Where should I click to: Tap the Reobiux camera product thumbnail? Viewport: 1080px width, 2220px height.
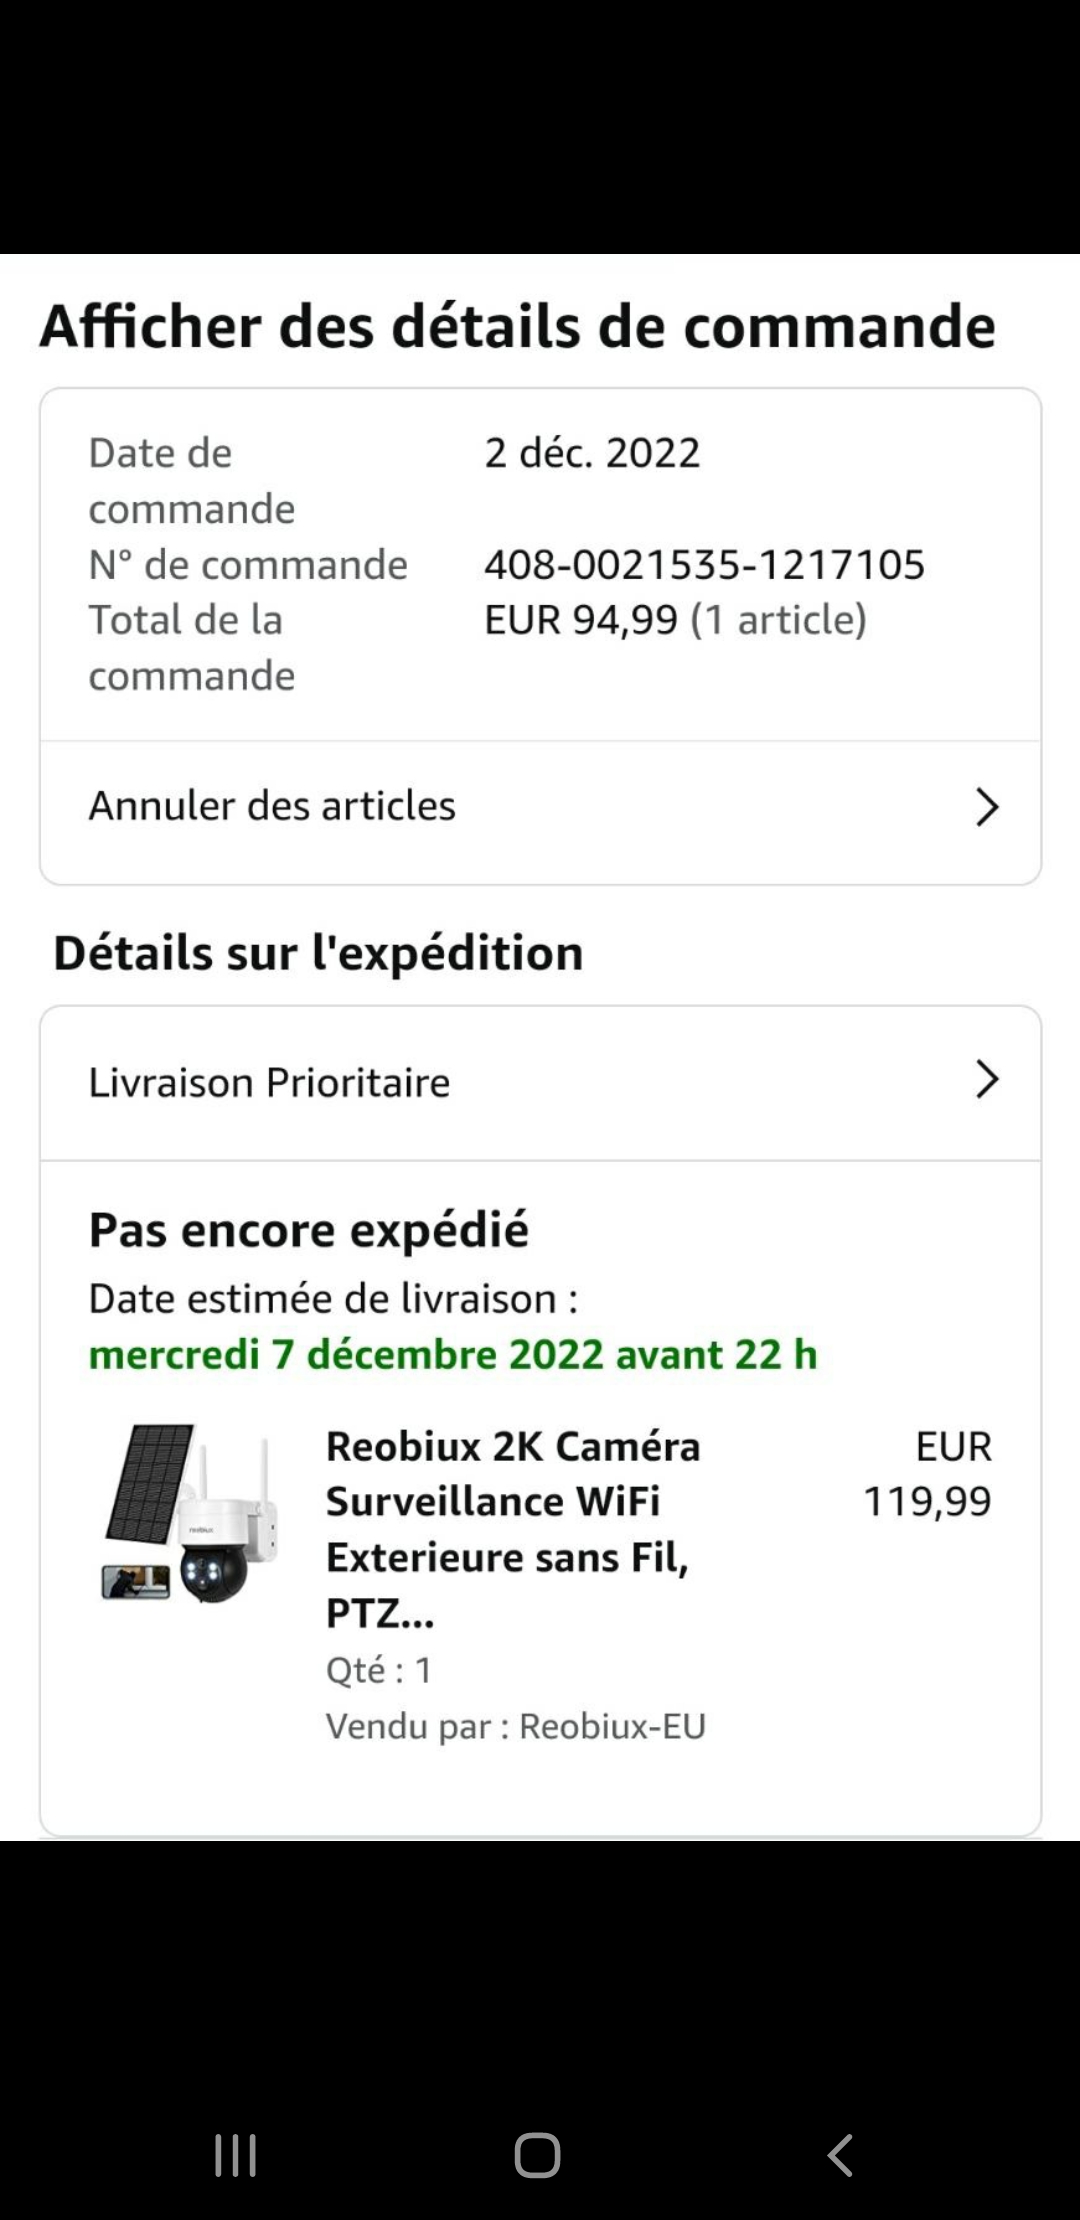[x=190, y=1514]
